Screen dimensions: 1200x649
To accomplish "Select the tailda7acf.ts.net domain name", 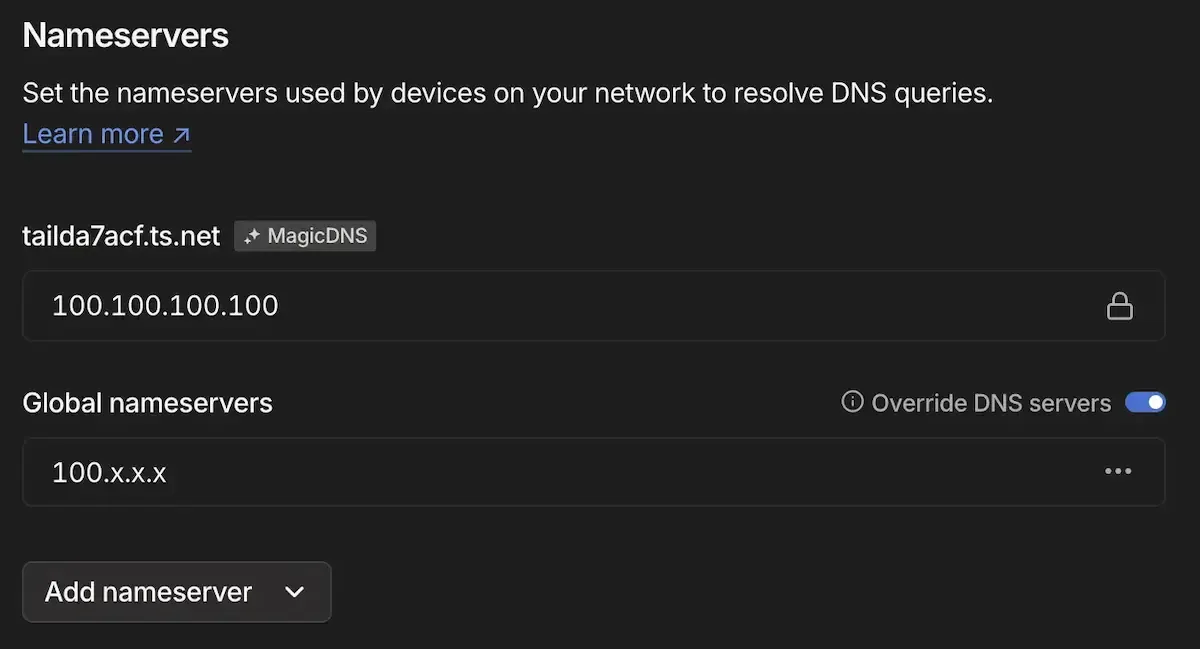I will (121, 237).
